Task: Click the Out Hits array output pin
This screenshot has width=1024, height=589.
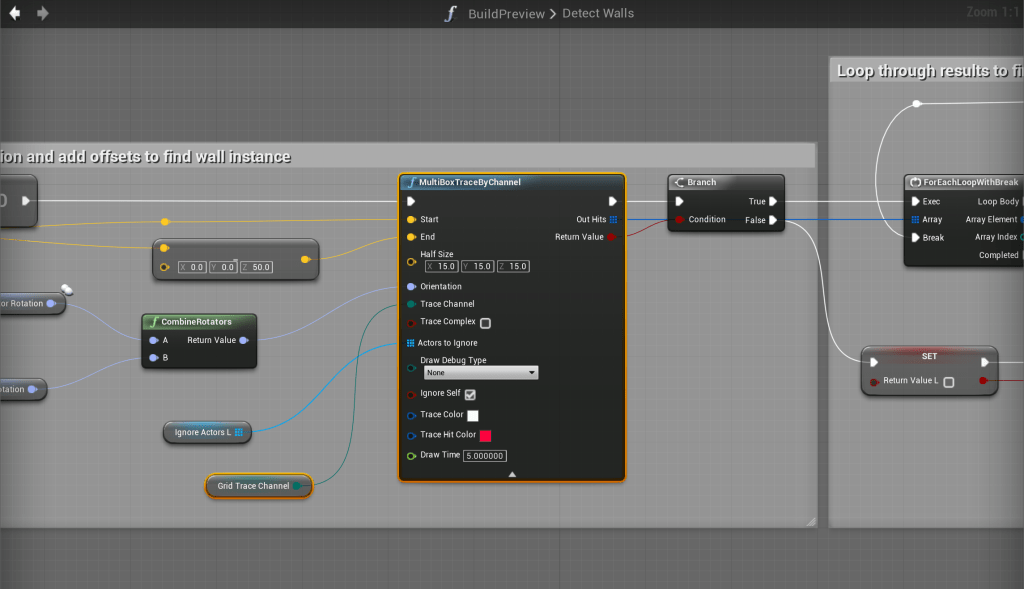Action: click(x=613, y=219)
